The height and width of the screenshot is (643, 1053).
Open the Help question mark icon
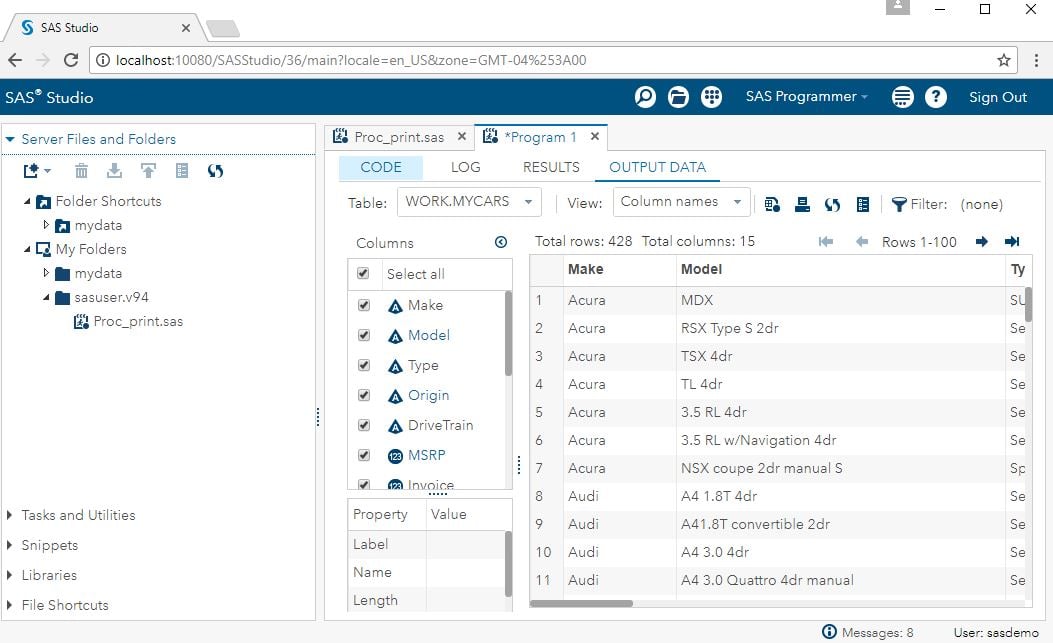pos(935,97)
